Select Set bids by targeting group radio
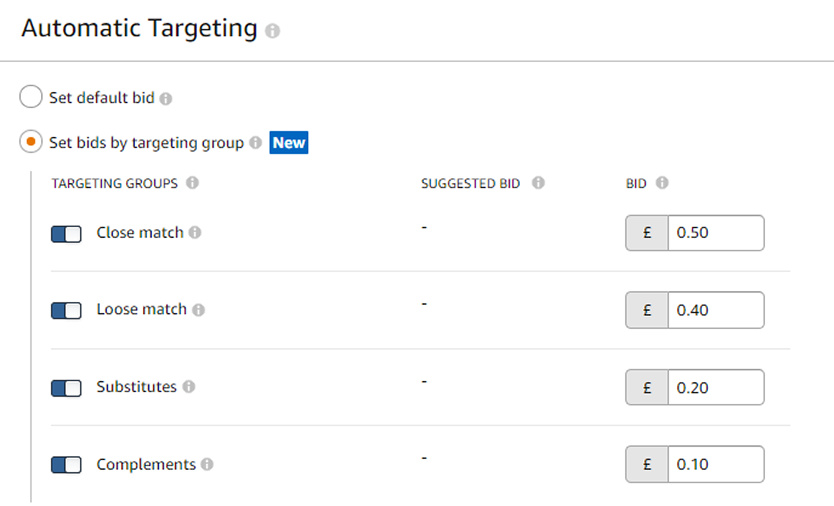 tap(31, 142)
